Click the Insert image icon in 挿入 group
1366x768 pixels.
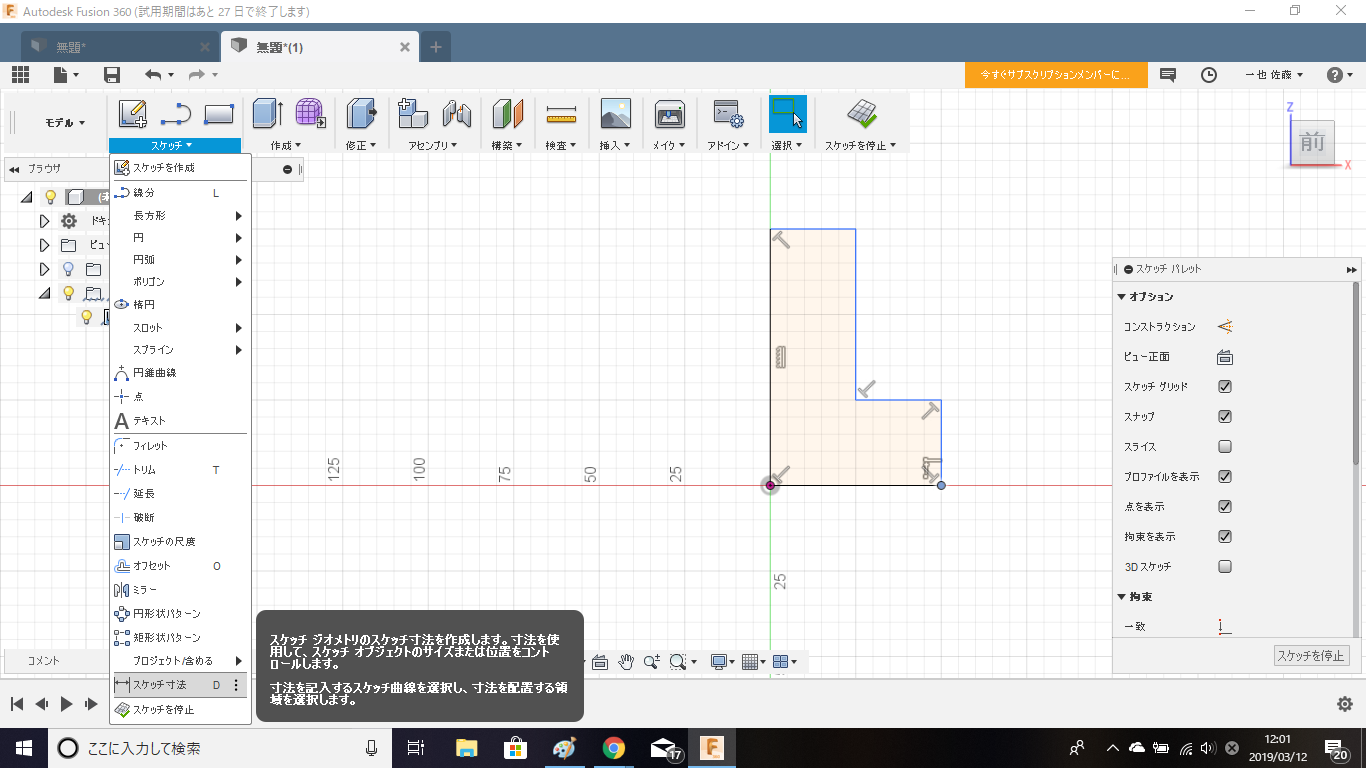(615, 114)
